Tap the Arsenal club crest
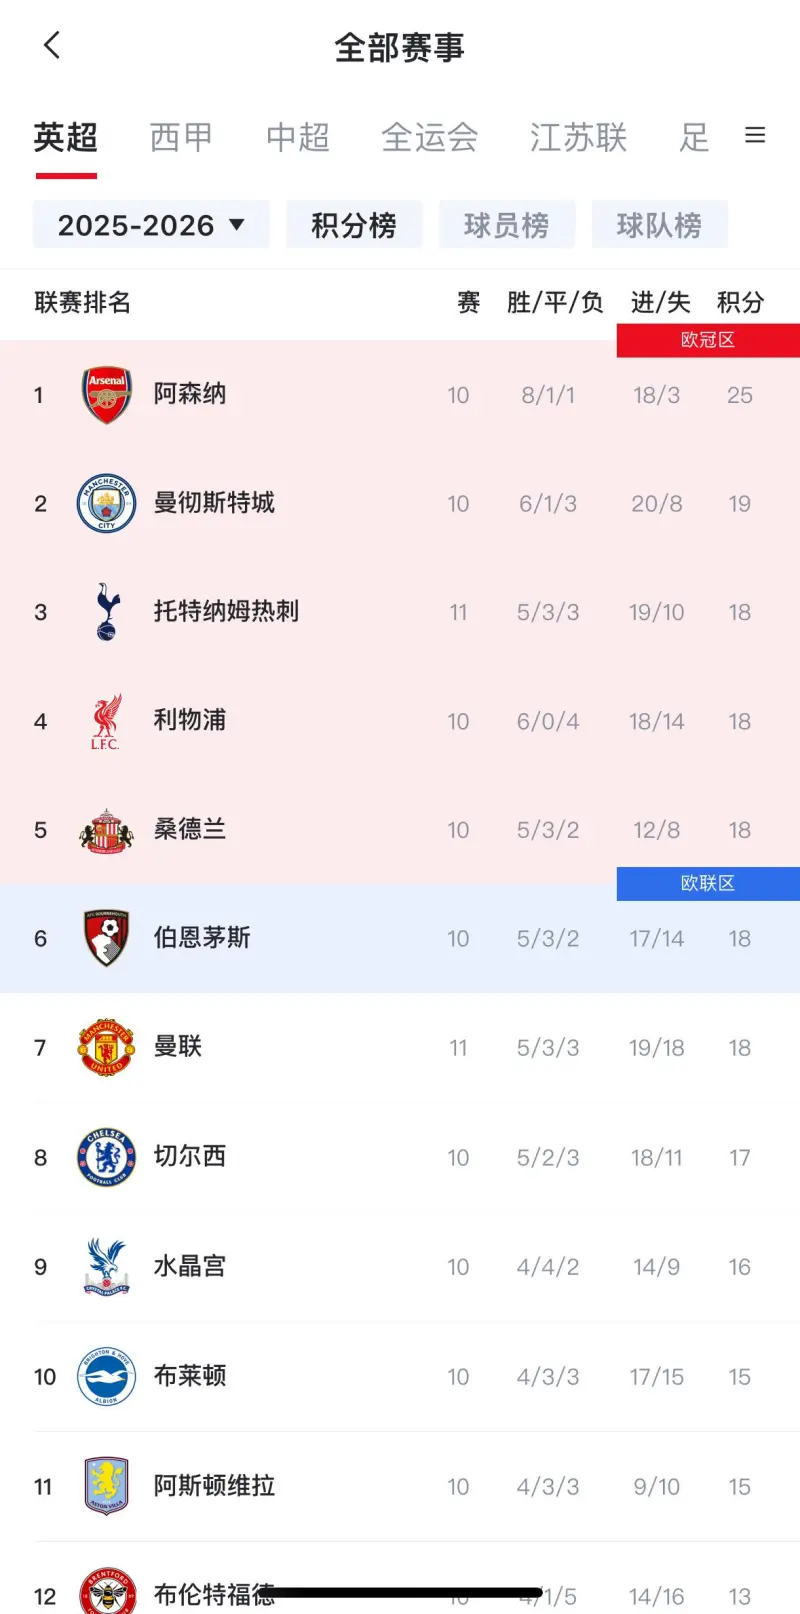Screen dimensions: 800x1614 coord(106,394)
